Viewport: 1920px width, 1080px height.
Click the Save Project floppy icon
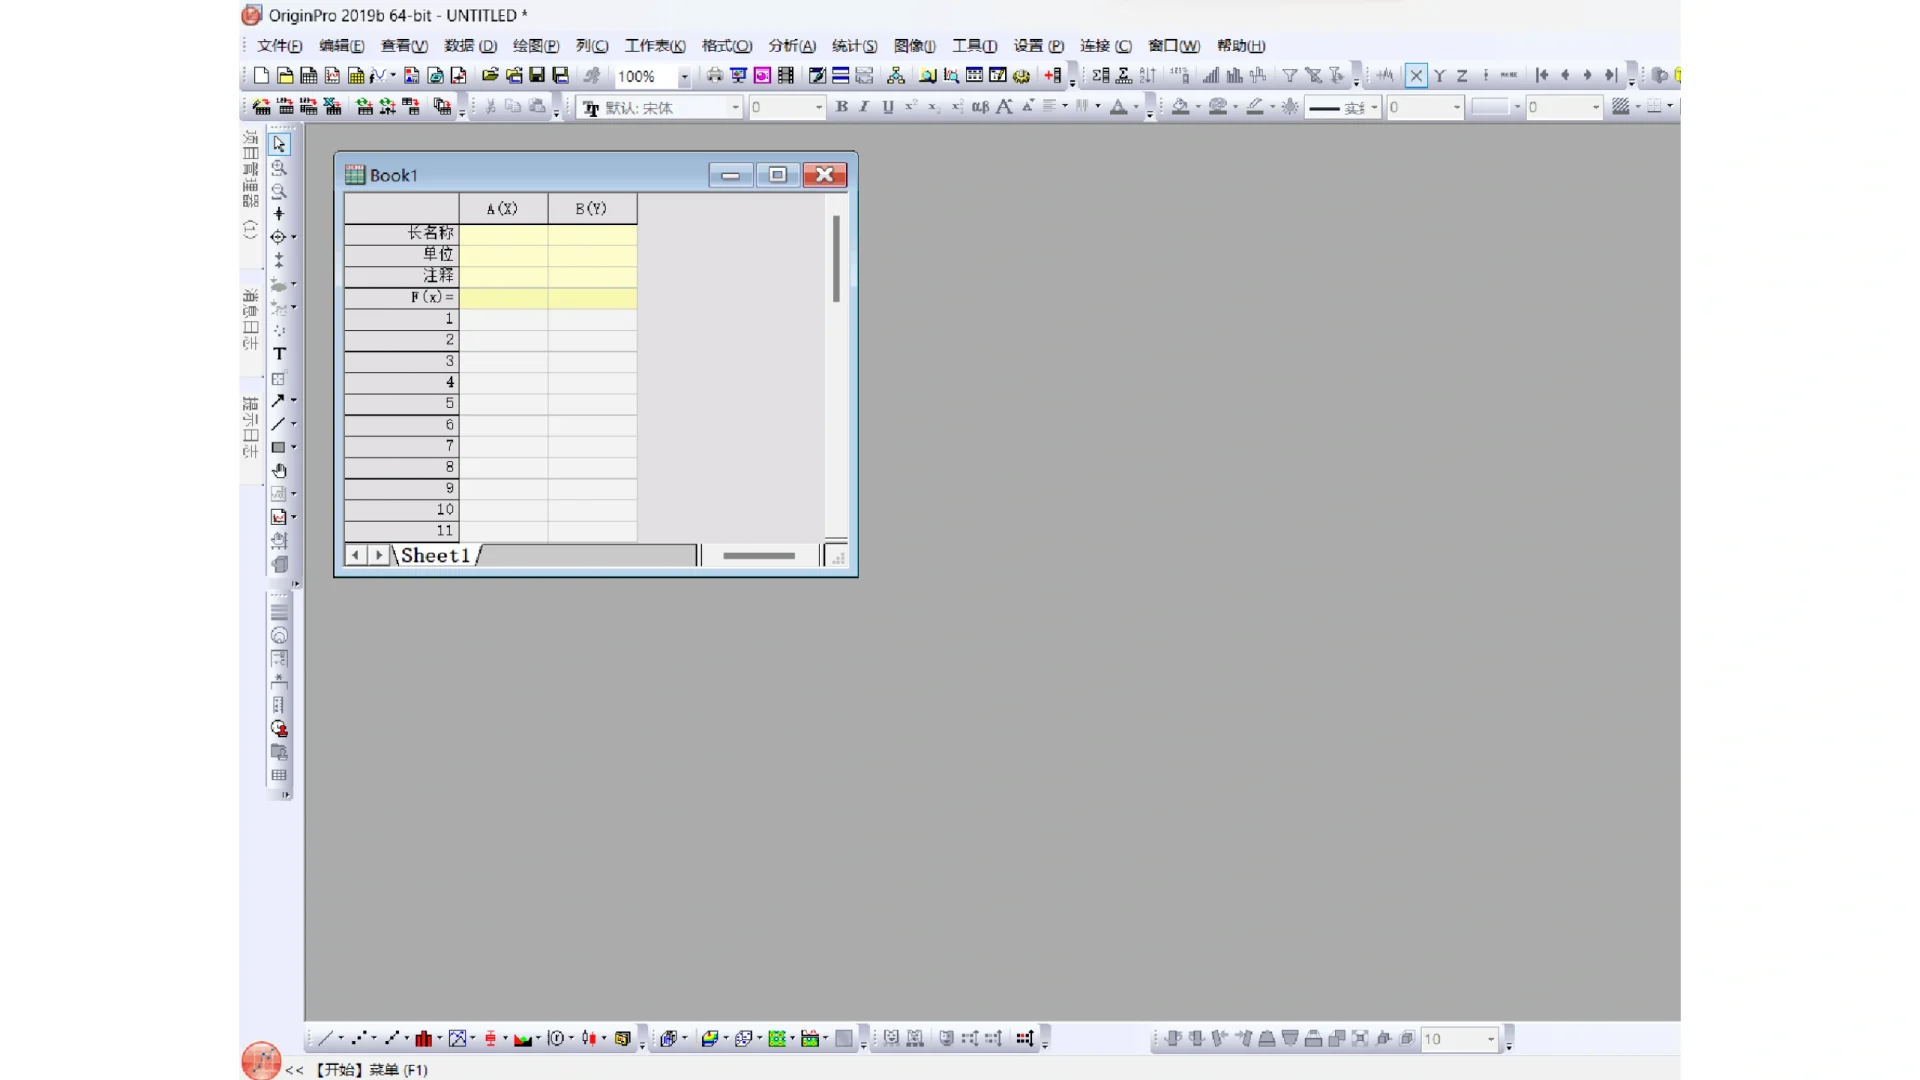pos(537,76)
